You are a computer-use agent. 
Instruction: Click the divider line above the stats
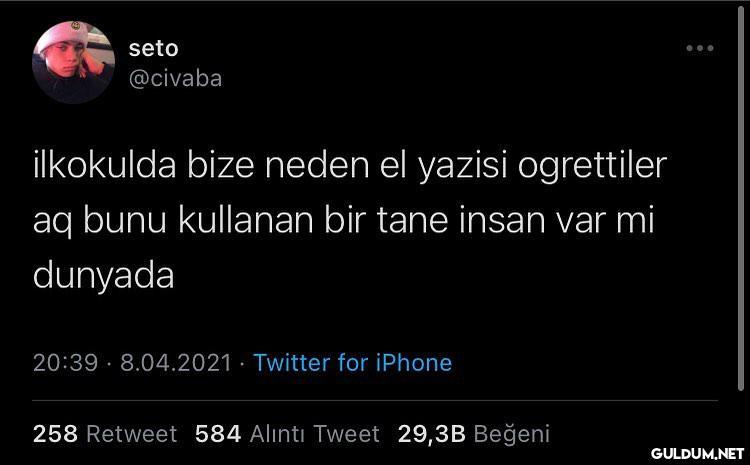point(375,400)
